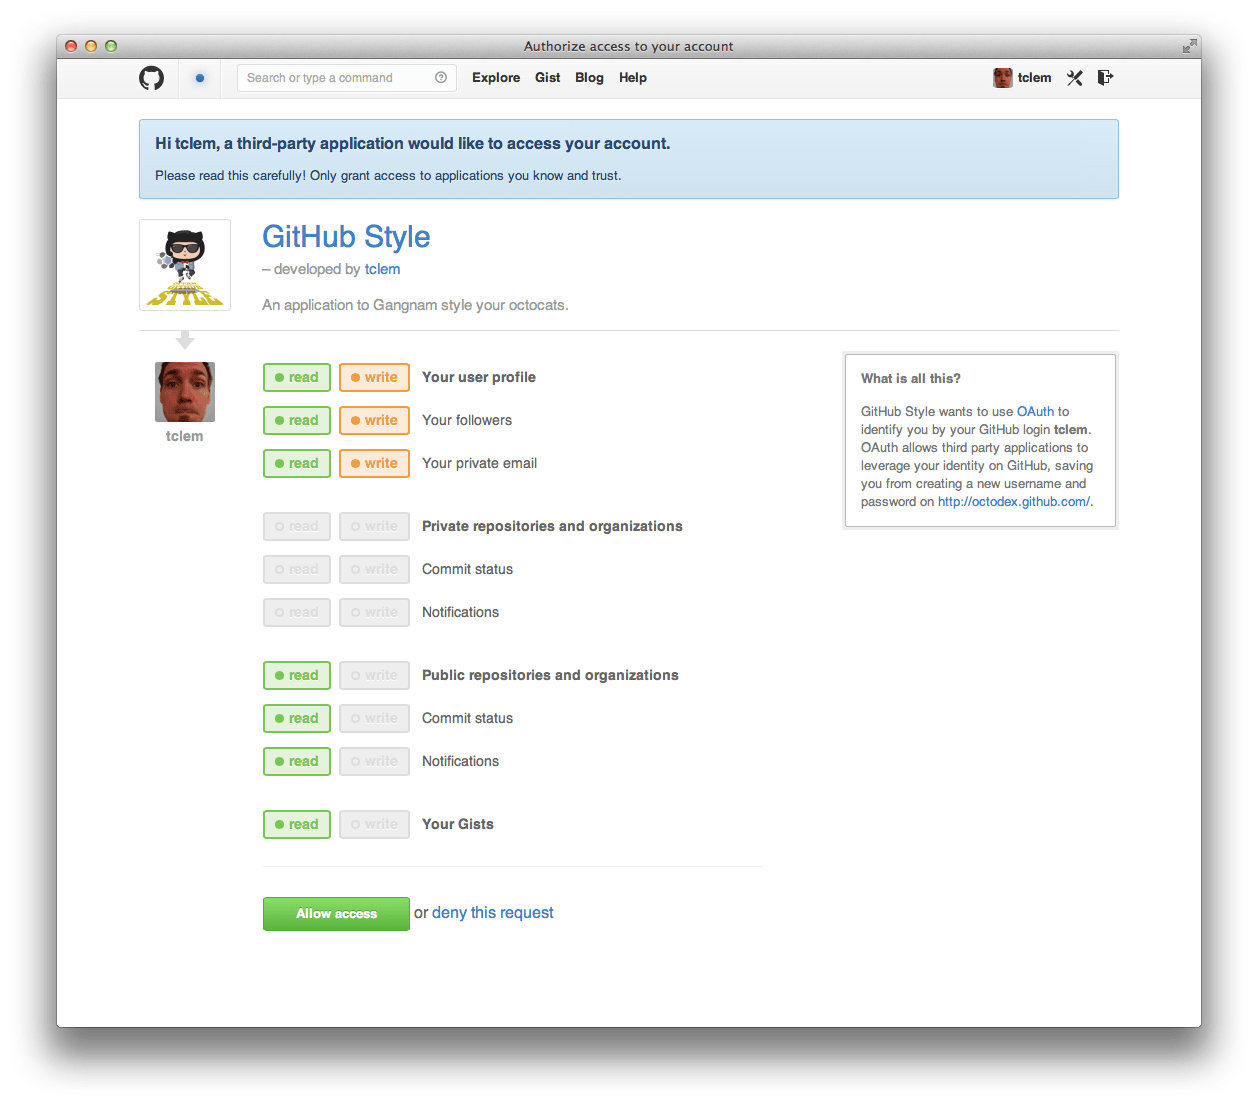Open account settings tools icon

pos(1075,78)
